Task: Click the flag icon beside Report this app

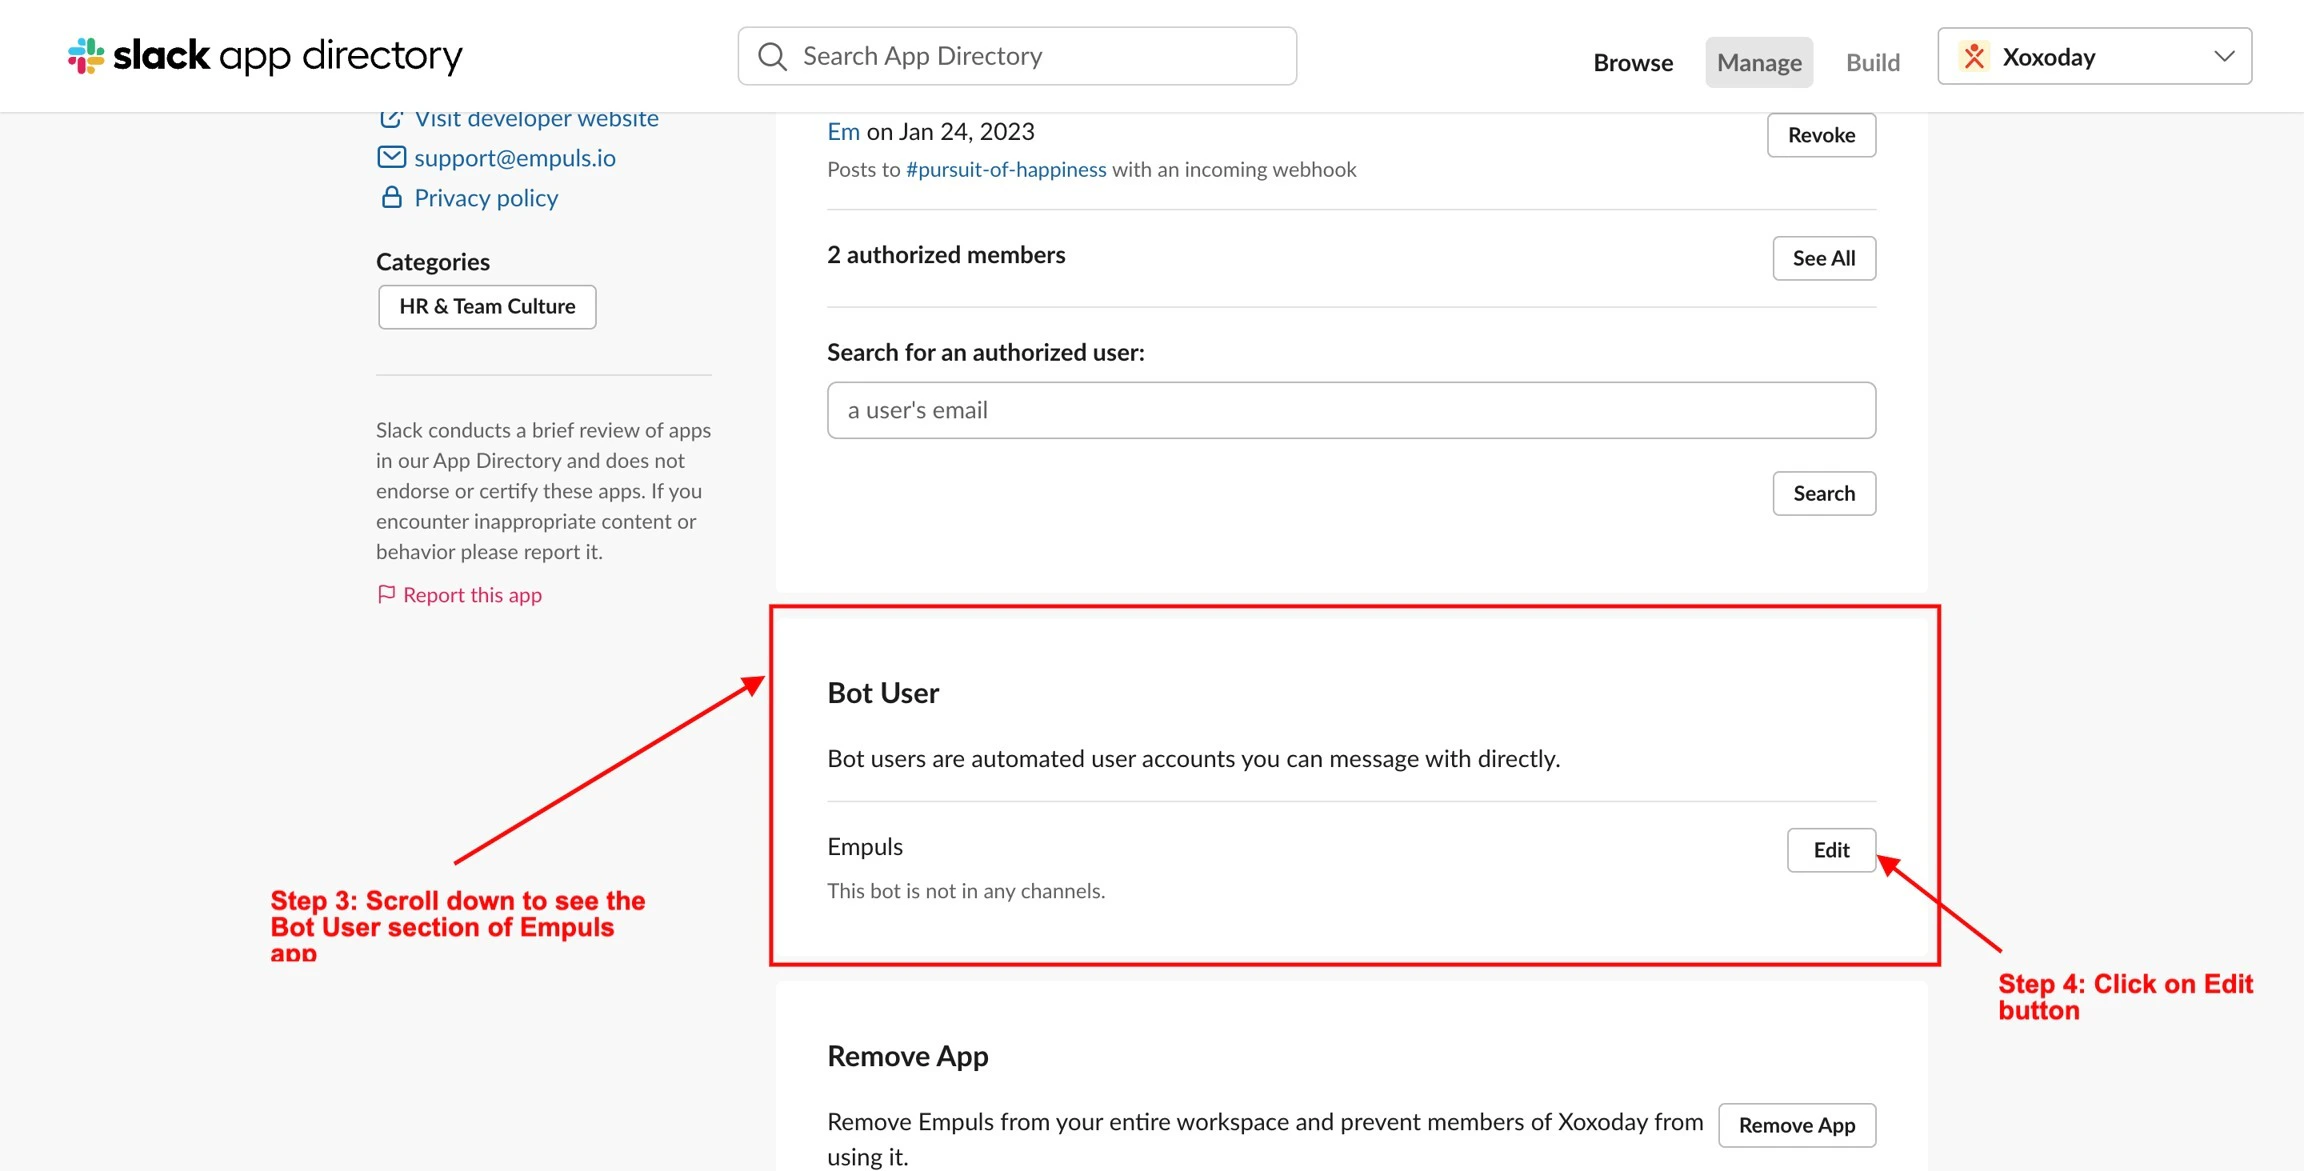Action: tap(386, 594)
